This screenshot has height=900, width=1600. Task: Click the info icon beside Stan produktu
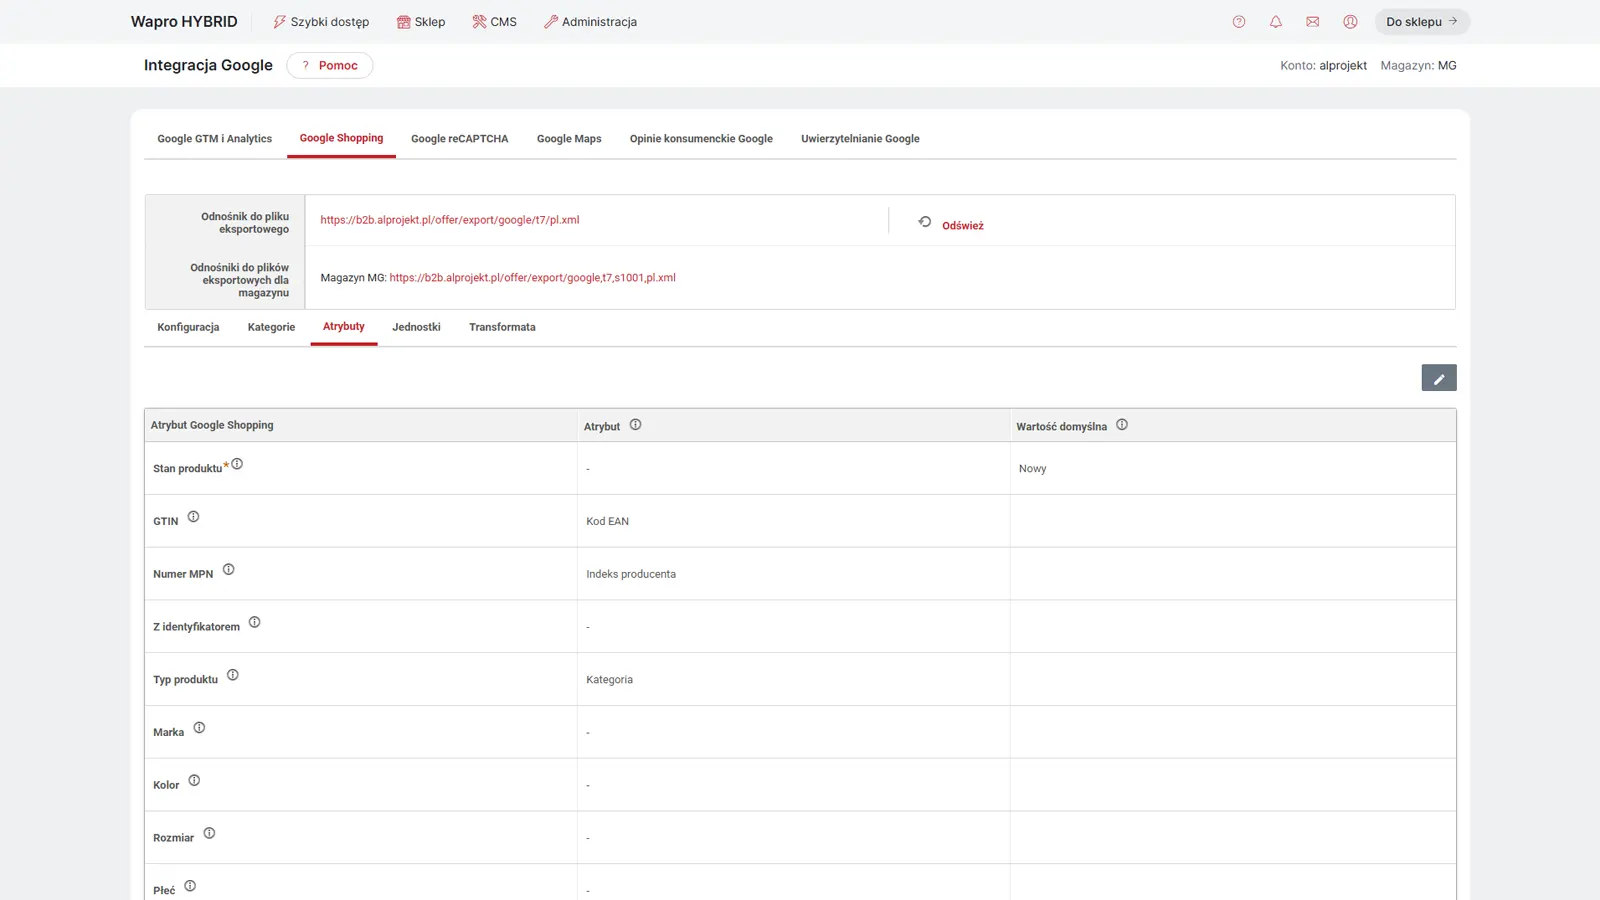(237, 463)
